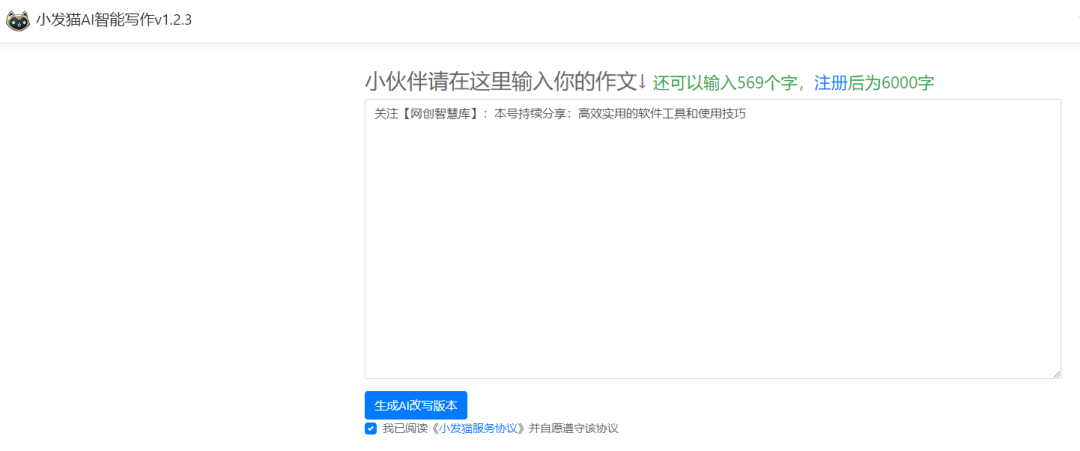Viewport: 1080px width, 451px height.
Task: Click the 还可以输入569个字 counter text
Action: click(x=725, y=83)
